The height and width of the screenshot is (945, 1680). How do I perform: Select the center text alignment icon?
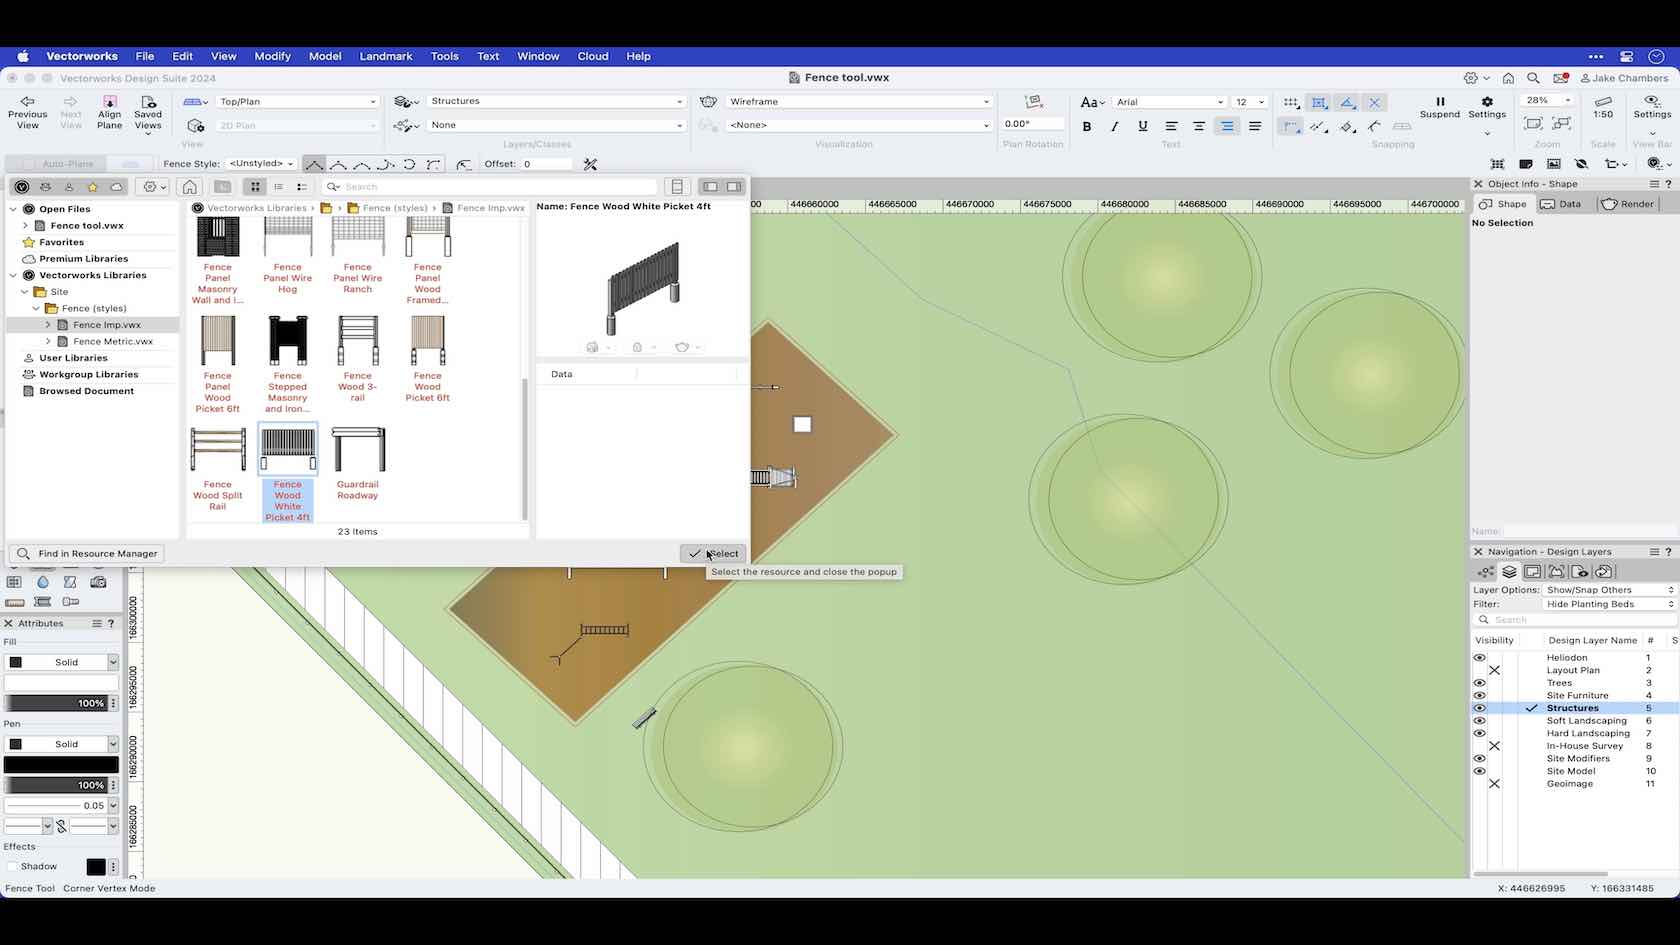click(x=1198, y=126)
